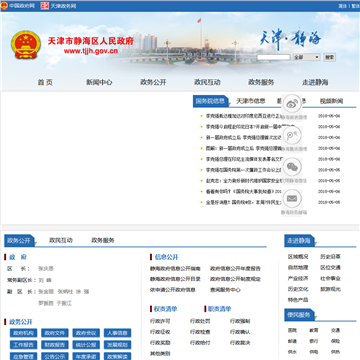Open 行政强制 link
360x360 pixels.
(x=240, y=321)
